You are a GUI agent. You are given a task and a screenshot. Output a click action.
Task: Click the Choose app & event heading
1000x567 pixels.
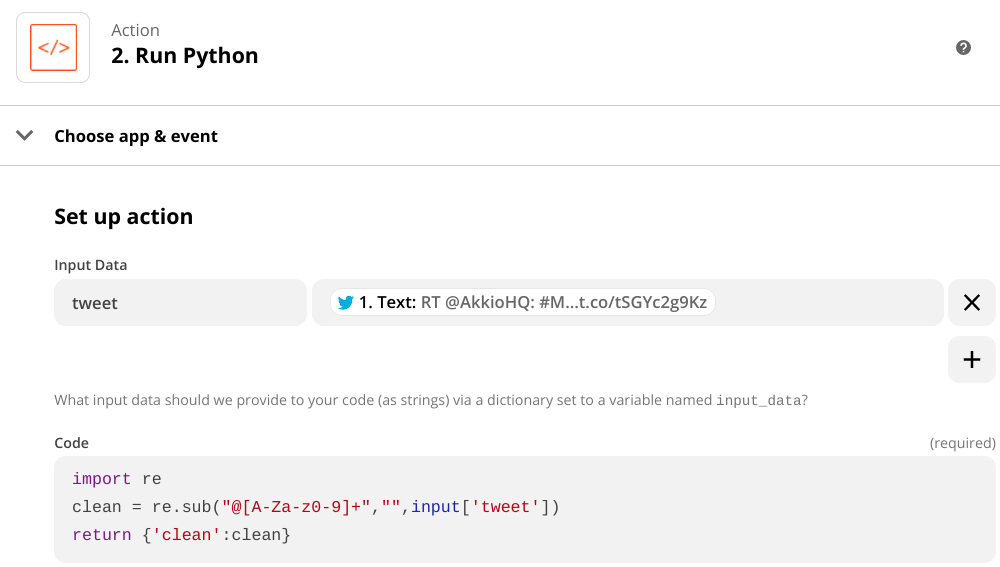click(136, 136)
